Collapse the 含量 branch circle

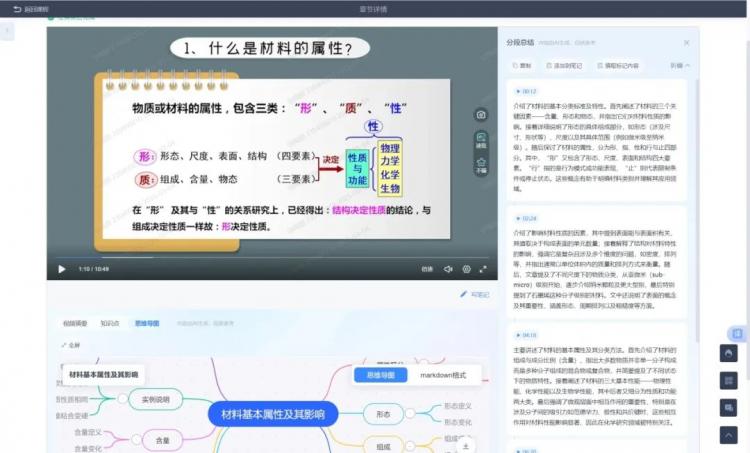(136, 439)
